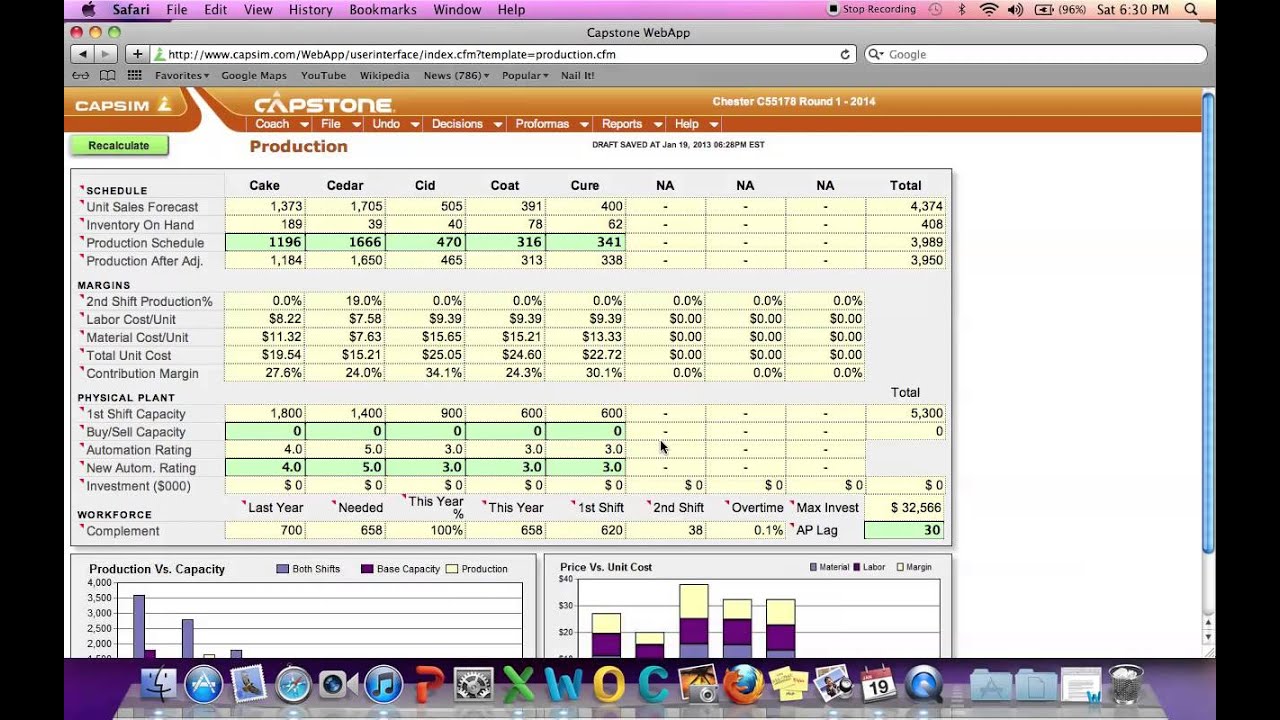The width and height of the screenshot is (1280, 720).
Task: Launch iTunes from the dock
Action: (x=383, y=685)
